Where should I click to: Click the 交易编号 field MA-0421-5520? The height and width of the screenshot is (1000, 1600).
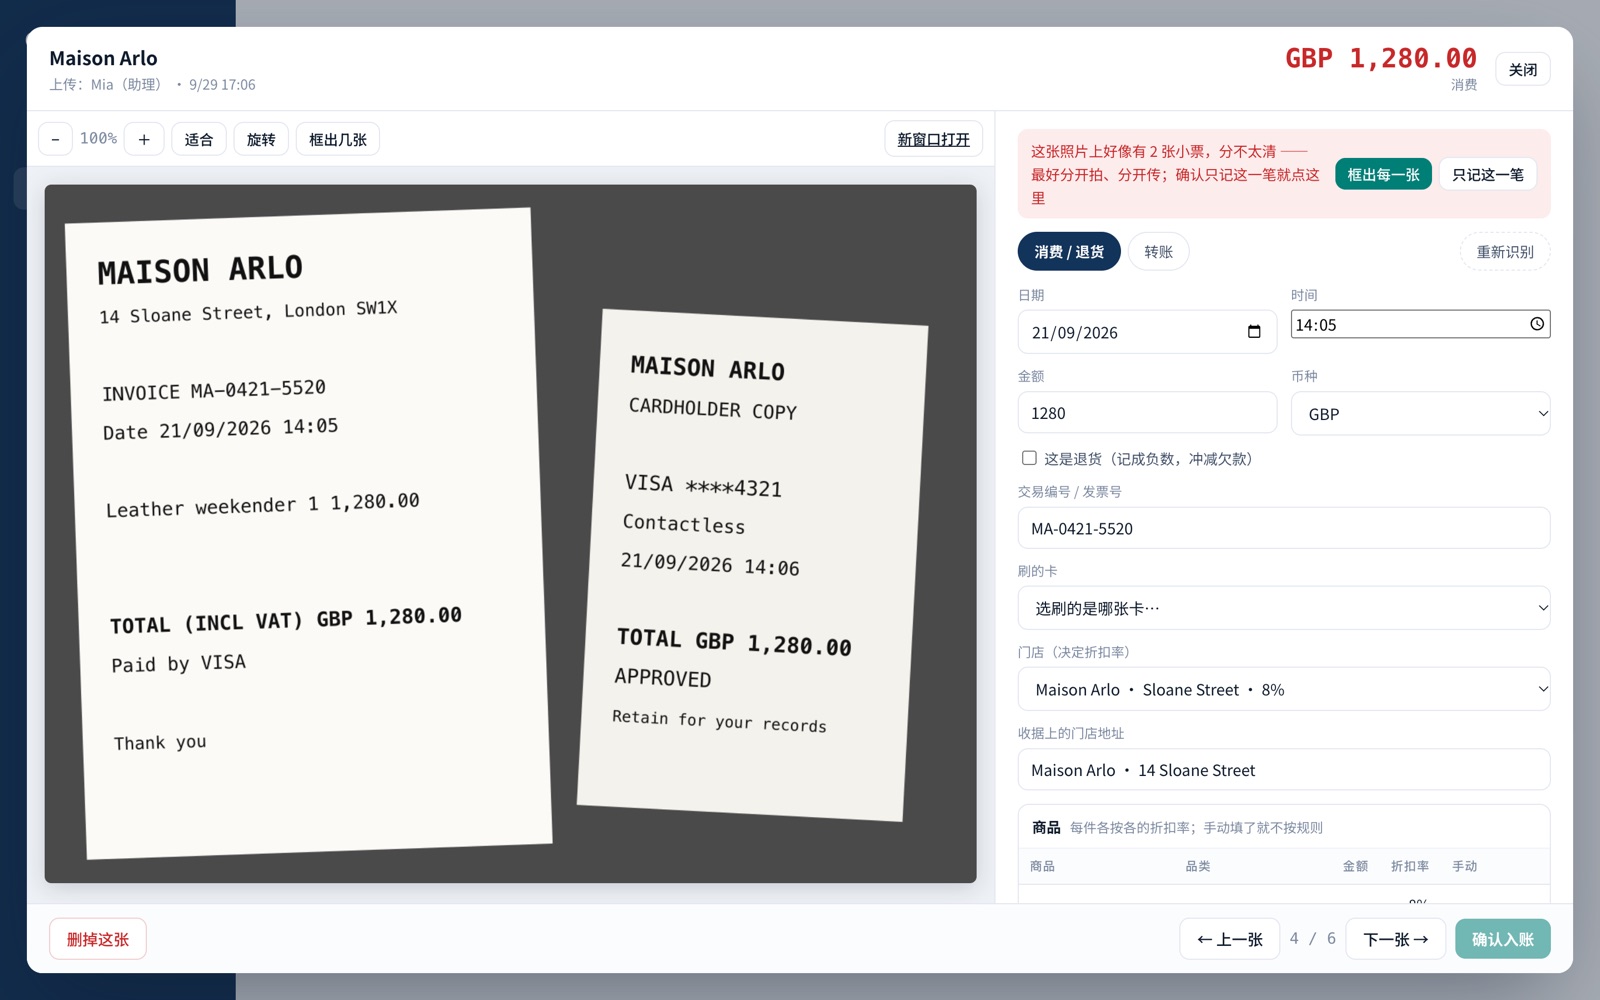coord(1284,528)
